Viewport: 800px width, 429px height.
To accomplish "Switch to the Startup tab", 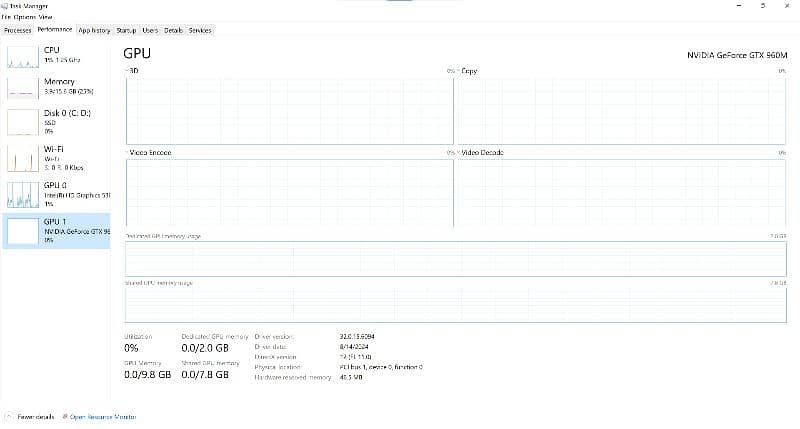I will click(126, 30).
